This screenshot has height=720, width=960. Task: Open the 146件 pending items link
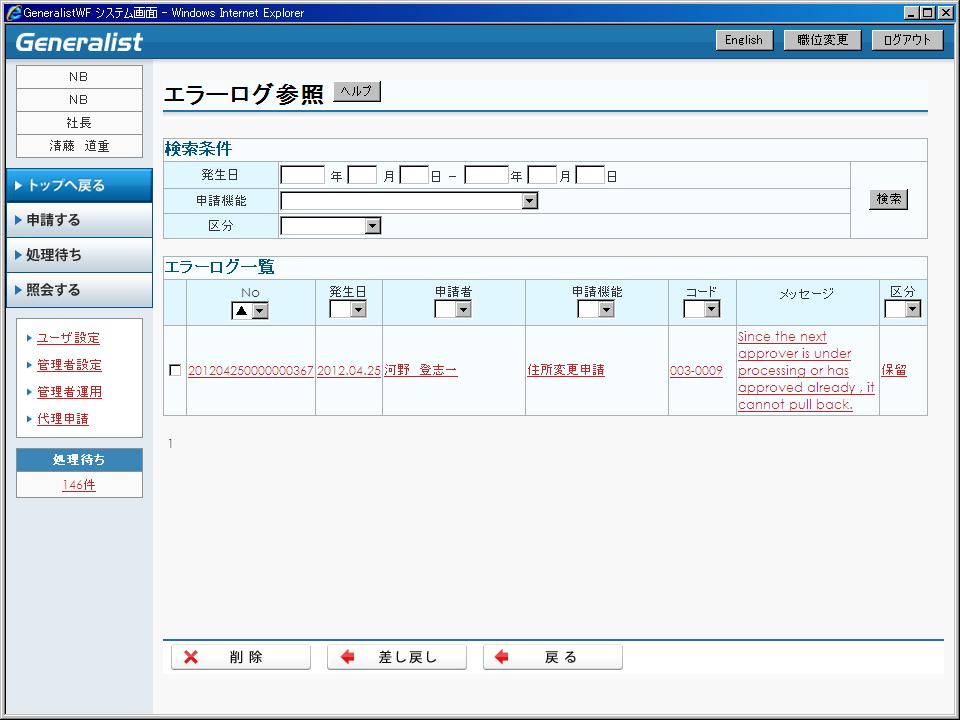(79, 485)
